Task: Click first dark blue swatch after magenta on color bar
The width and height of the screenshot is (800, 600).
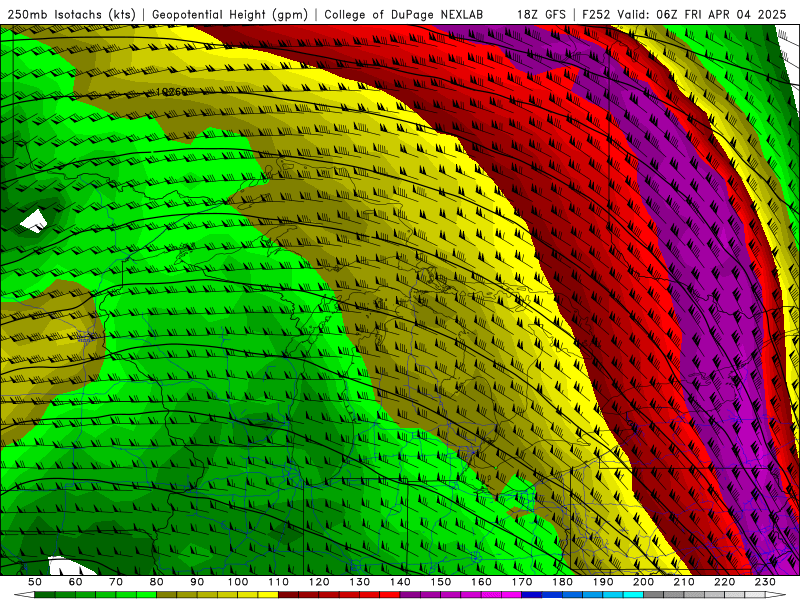Action: [x=532, y=595]
